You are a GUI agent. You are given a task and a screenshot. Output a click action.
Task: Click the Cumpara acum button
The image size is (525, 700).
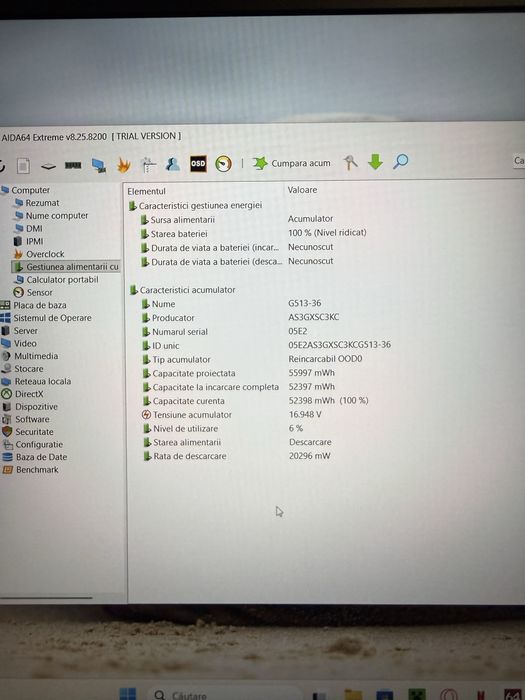pyautogui.click(x=292, y=163)
